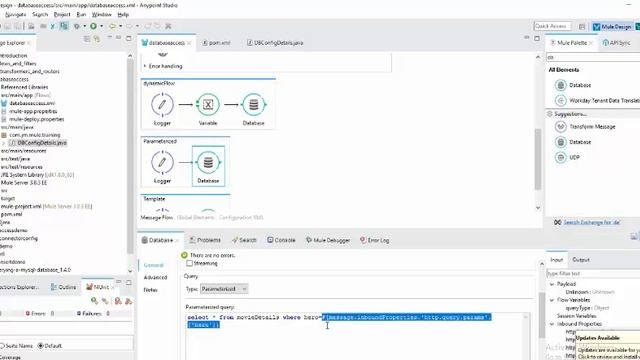Open the Notes section of Database properties
The height and width of the screenshot is (360, 640).
coord(150,290)
